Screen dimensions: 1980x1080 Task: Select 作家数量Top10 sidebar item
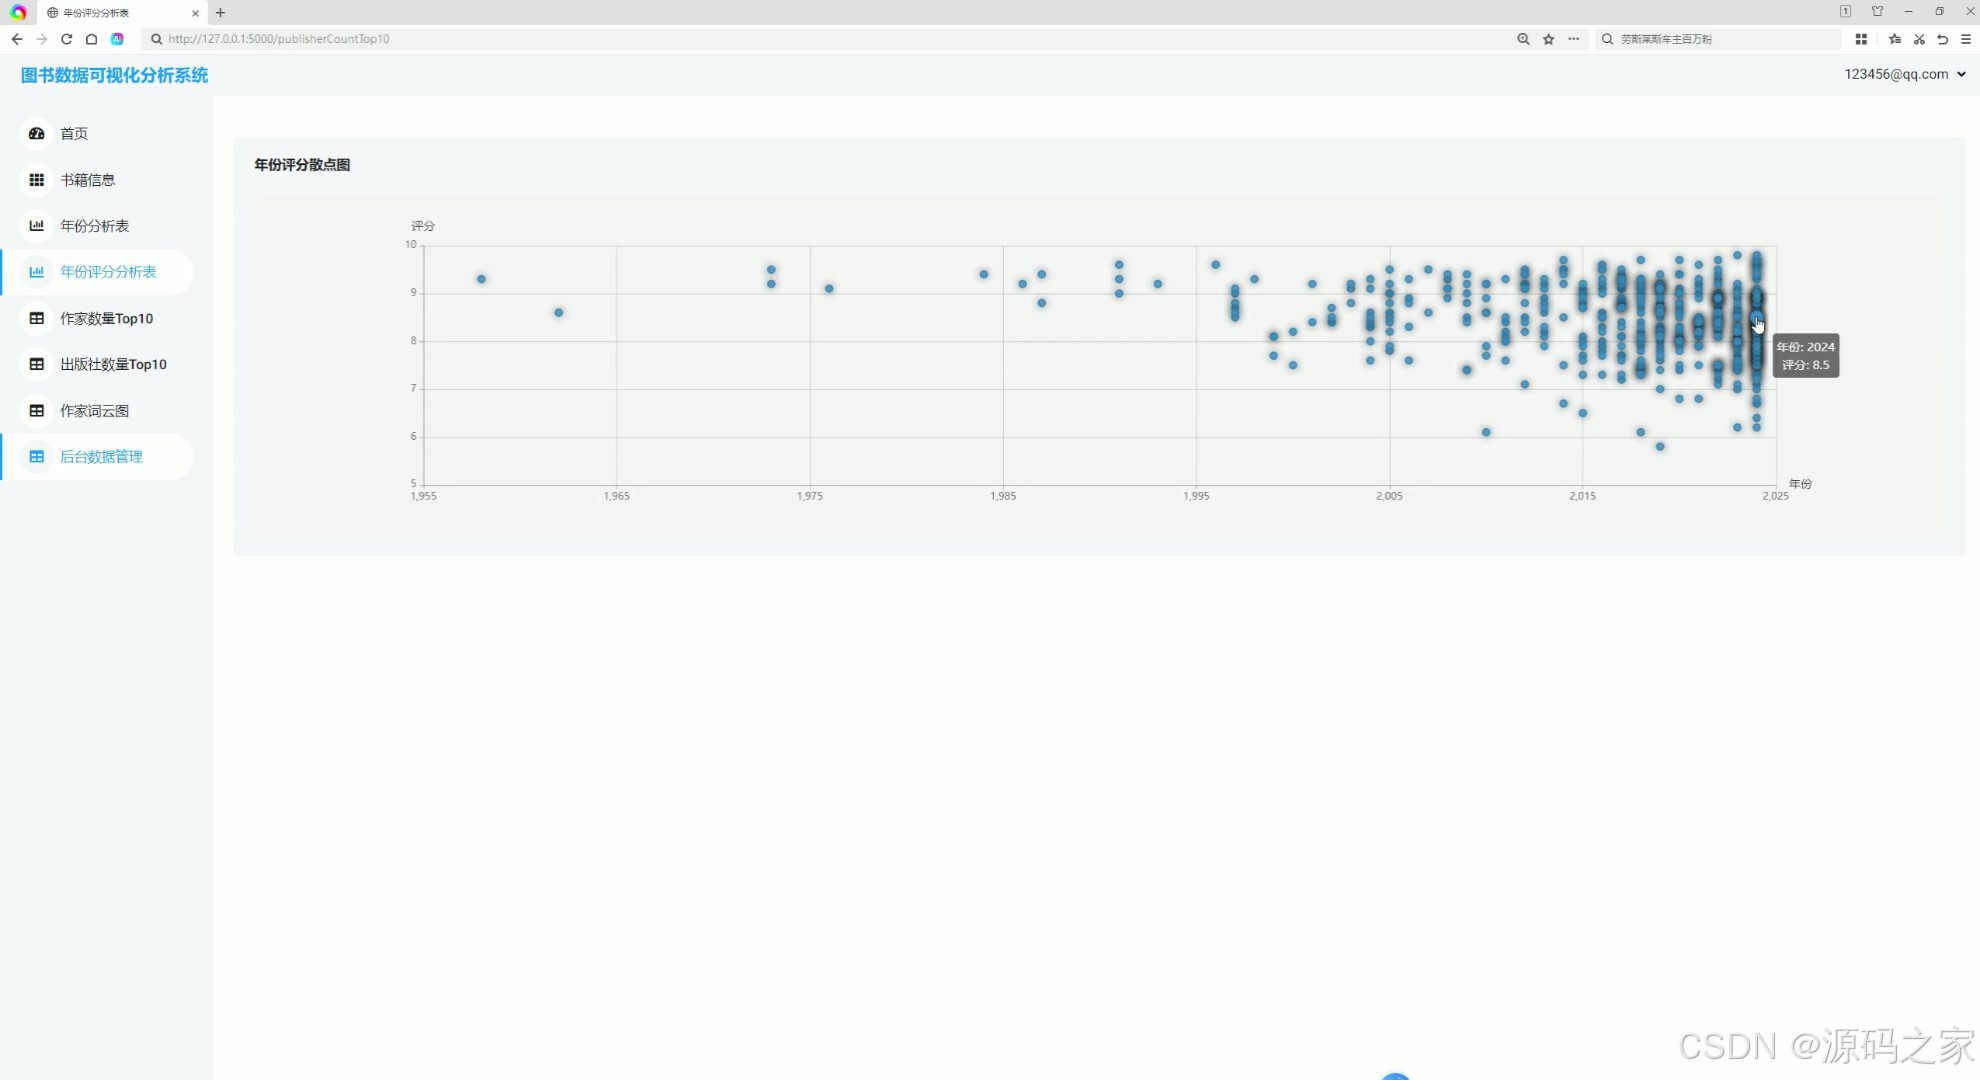tap(106, 318)
